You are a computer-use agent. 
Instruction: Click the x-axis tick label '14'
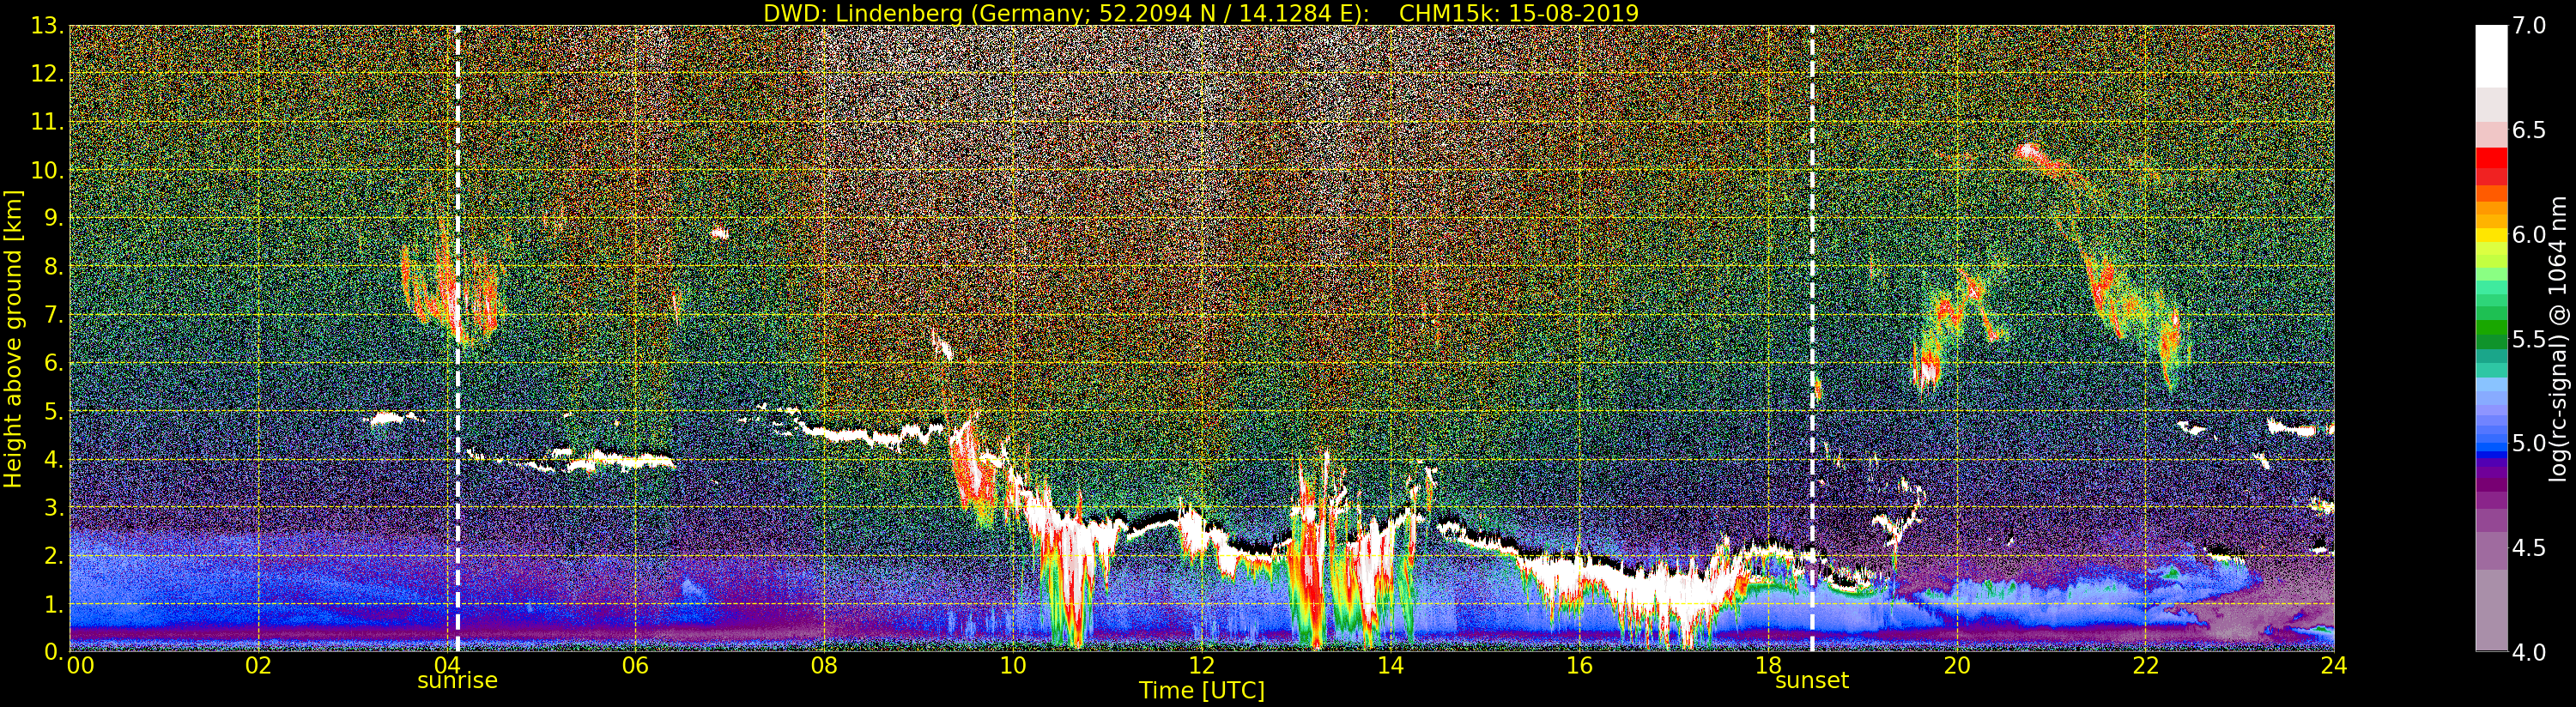click(x=1390, y=666)
